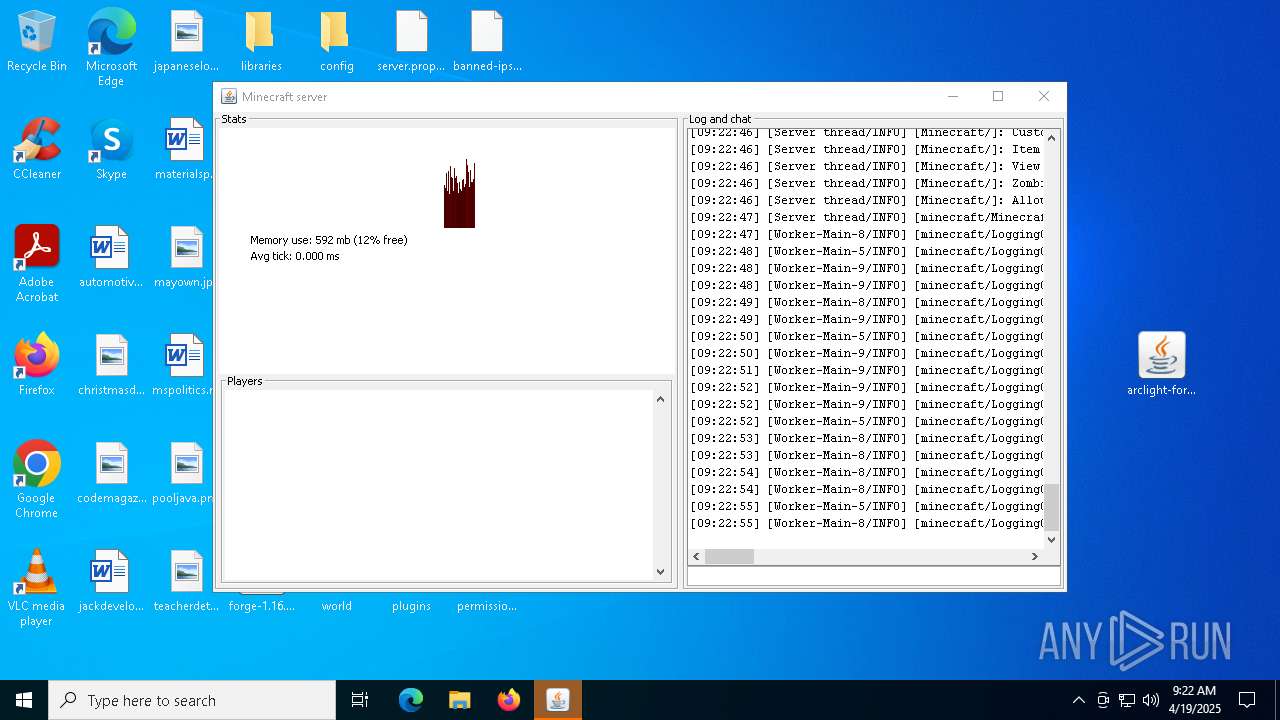Image resolution: width=1280 pixels, height=720 pixels.
Task: Select the forge-1.16... file label
Action: click(x=262, y=606)
